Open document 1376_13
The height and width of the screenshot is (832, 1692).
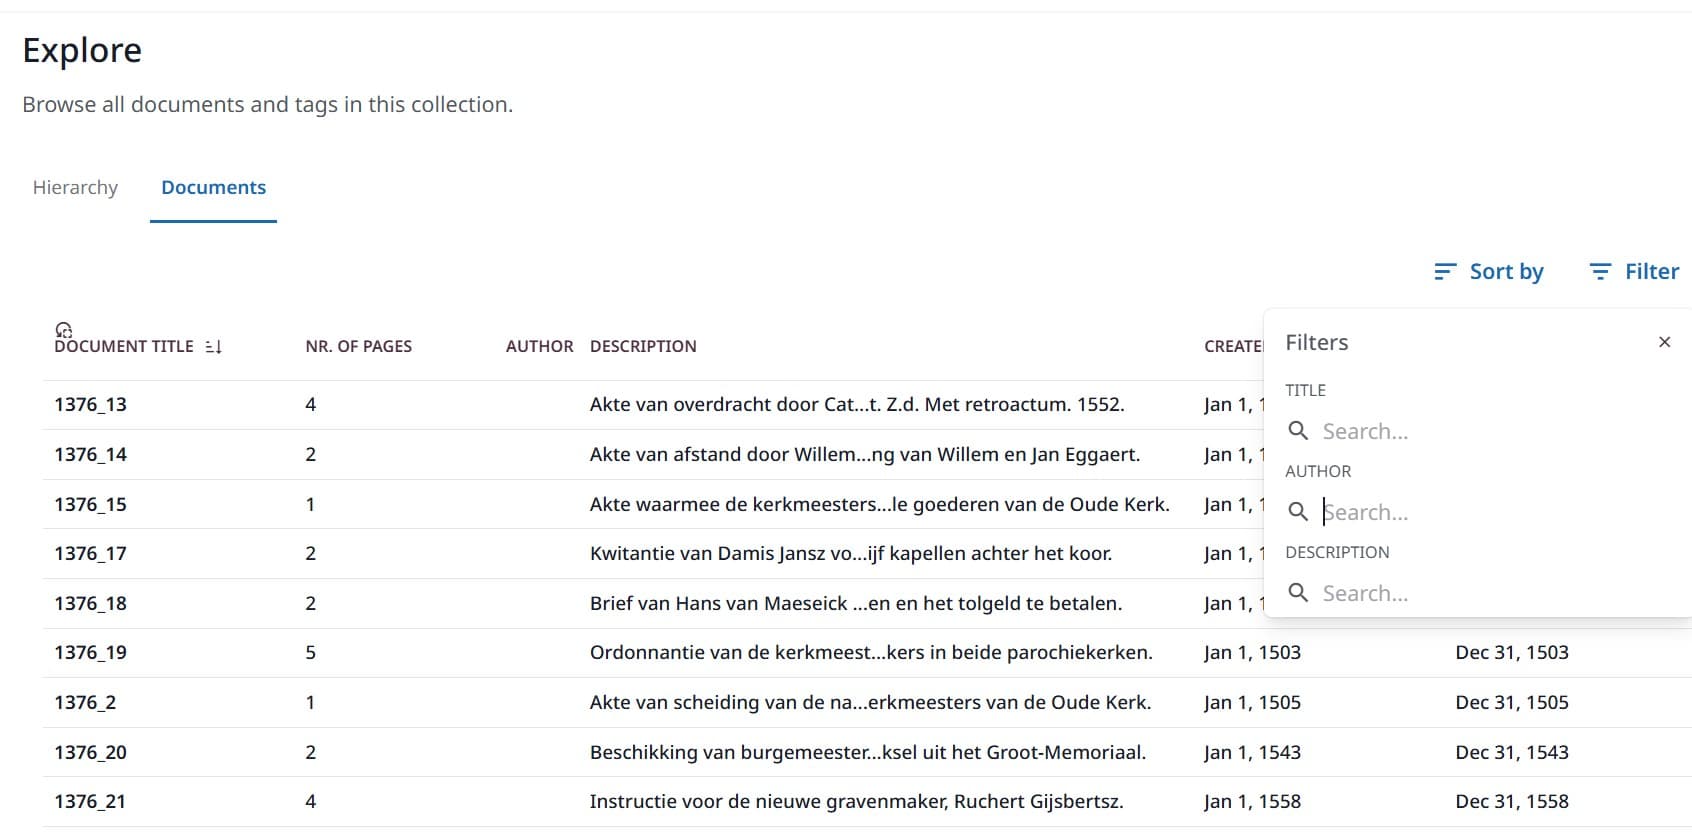(90, 405)
